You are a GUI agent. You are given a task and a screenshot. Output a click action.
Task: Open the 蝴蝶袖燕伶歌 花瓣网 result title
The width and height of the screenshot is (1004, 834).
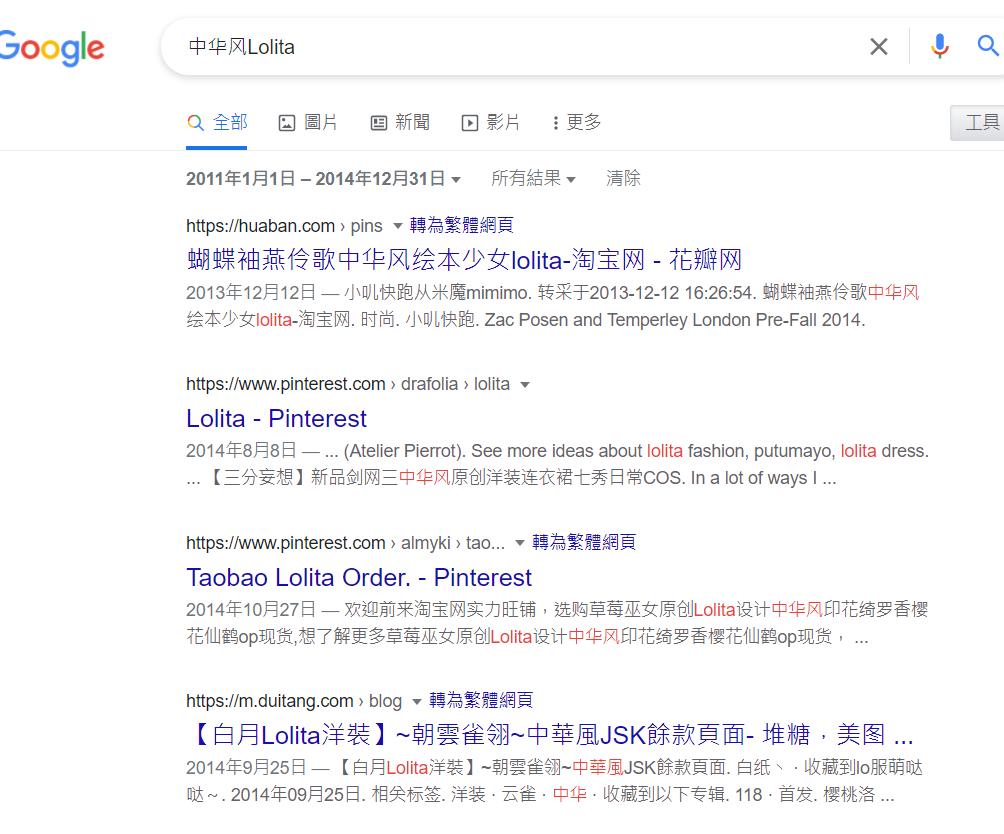click(464, 260)
